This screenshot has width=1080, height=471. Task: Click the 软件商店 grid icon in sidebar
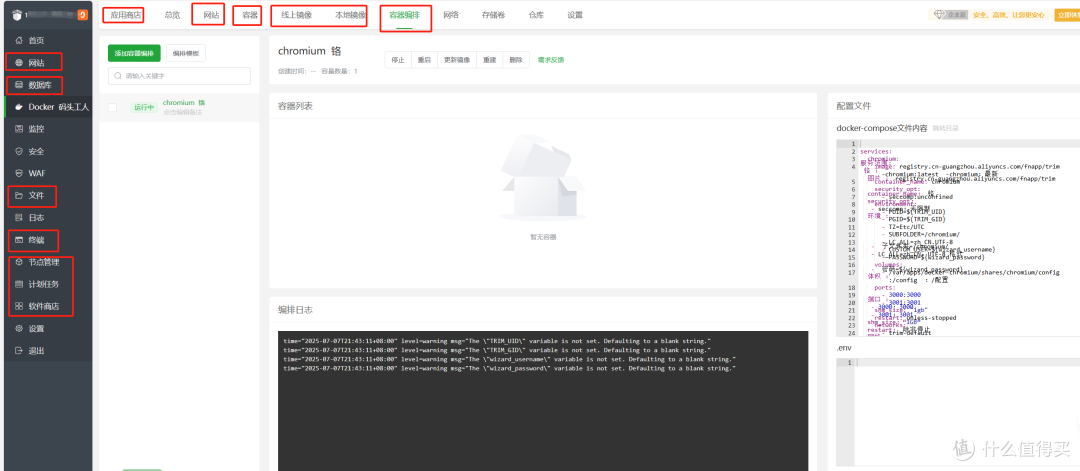tap(19, 306)
